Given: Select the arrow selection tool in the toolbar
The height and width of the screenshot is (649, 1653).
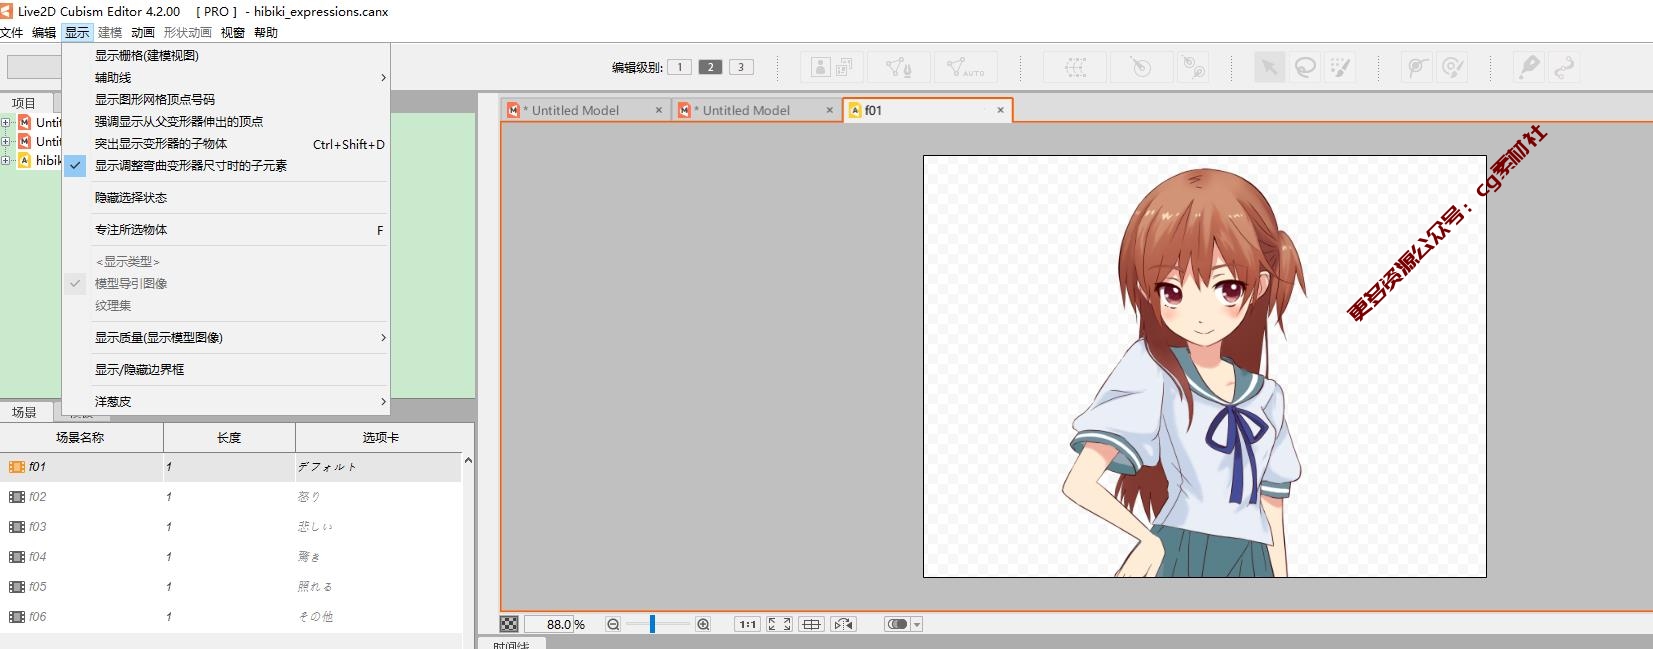Looking at the screenshot, I should tap(1269, 67).
